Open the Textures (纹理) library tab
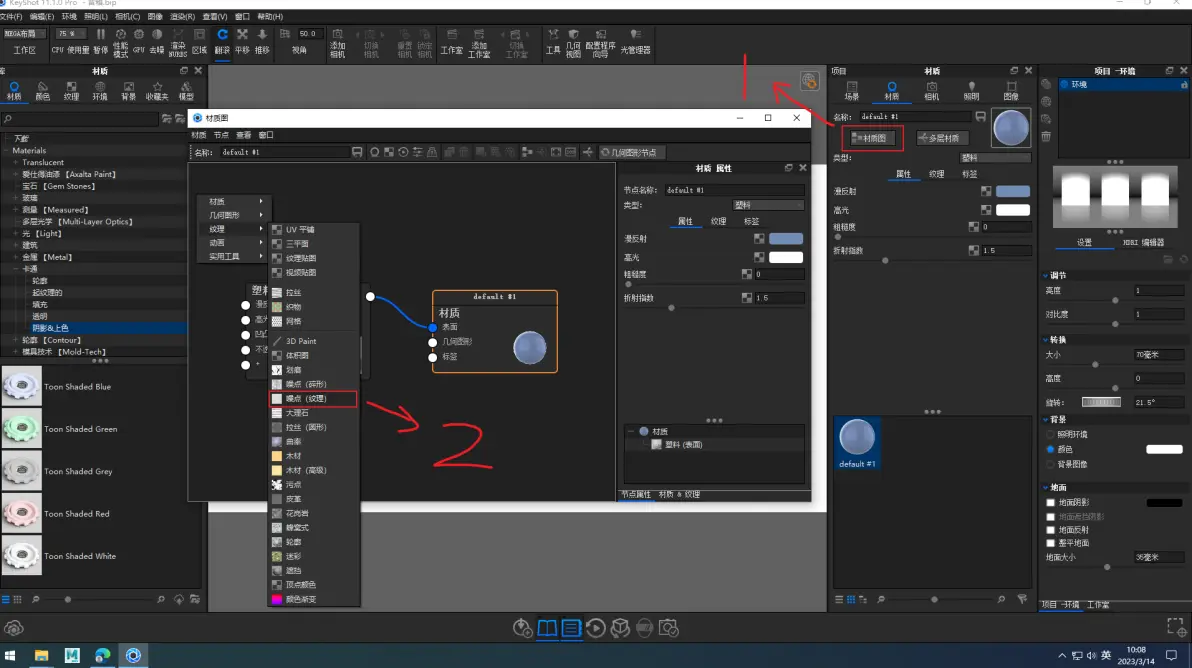The image size is (1192, 668). pyautogui.click(x=71, y=91)
